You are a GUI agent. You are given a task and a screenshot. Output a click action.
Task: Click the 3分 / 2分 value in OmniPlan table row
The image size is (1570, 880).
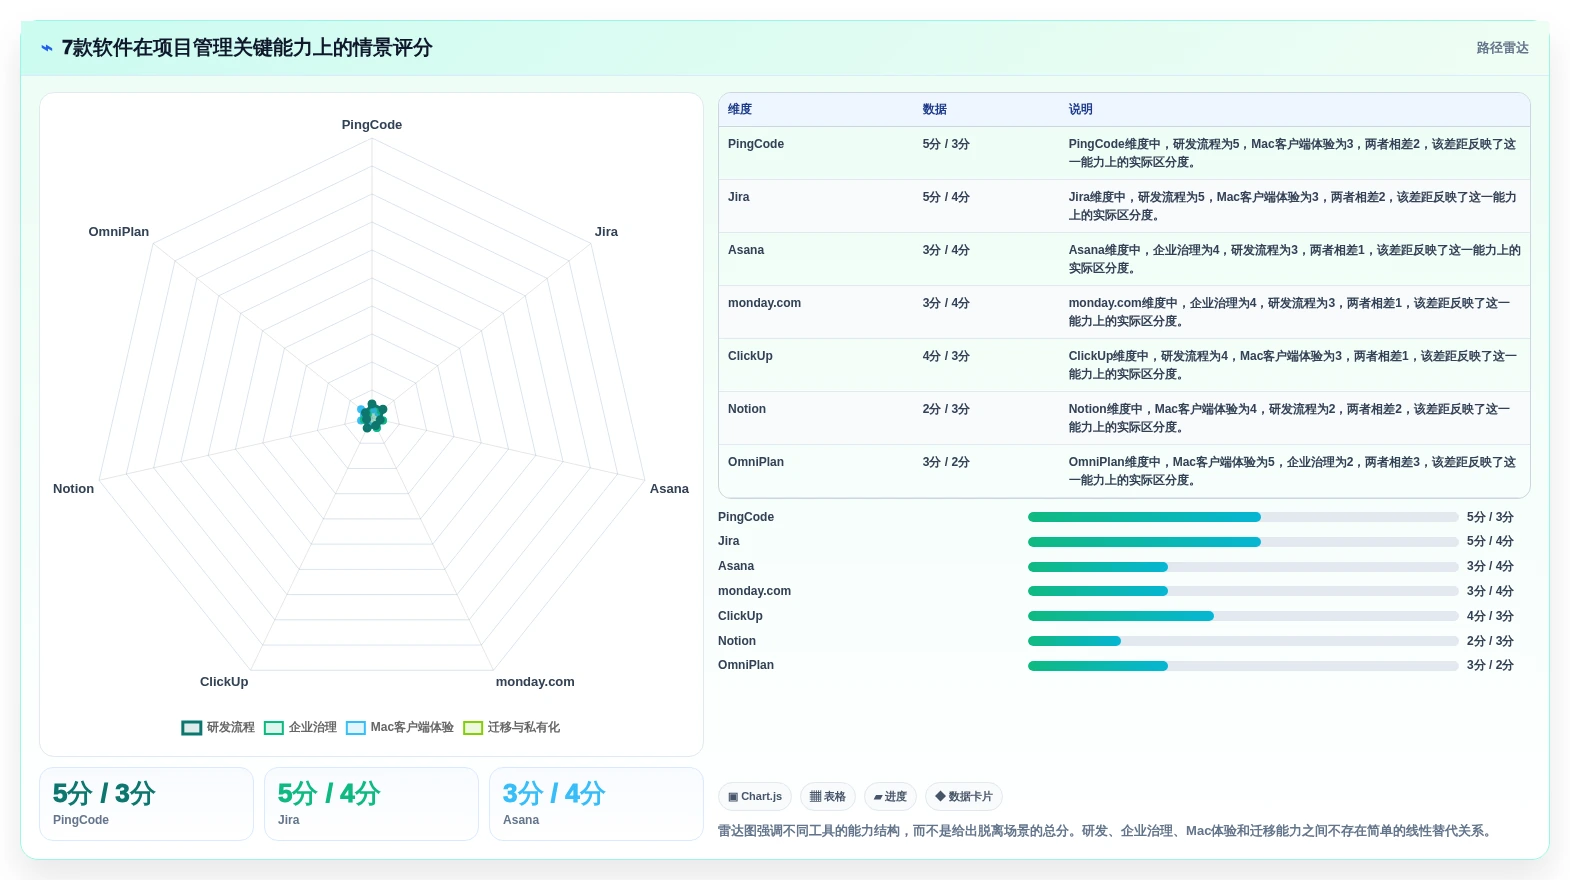[946, 462]
